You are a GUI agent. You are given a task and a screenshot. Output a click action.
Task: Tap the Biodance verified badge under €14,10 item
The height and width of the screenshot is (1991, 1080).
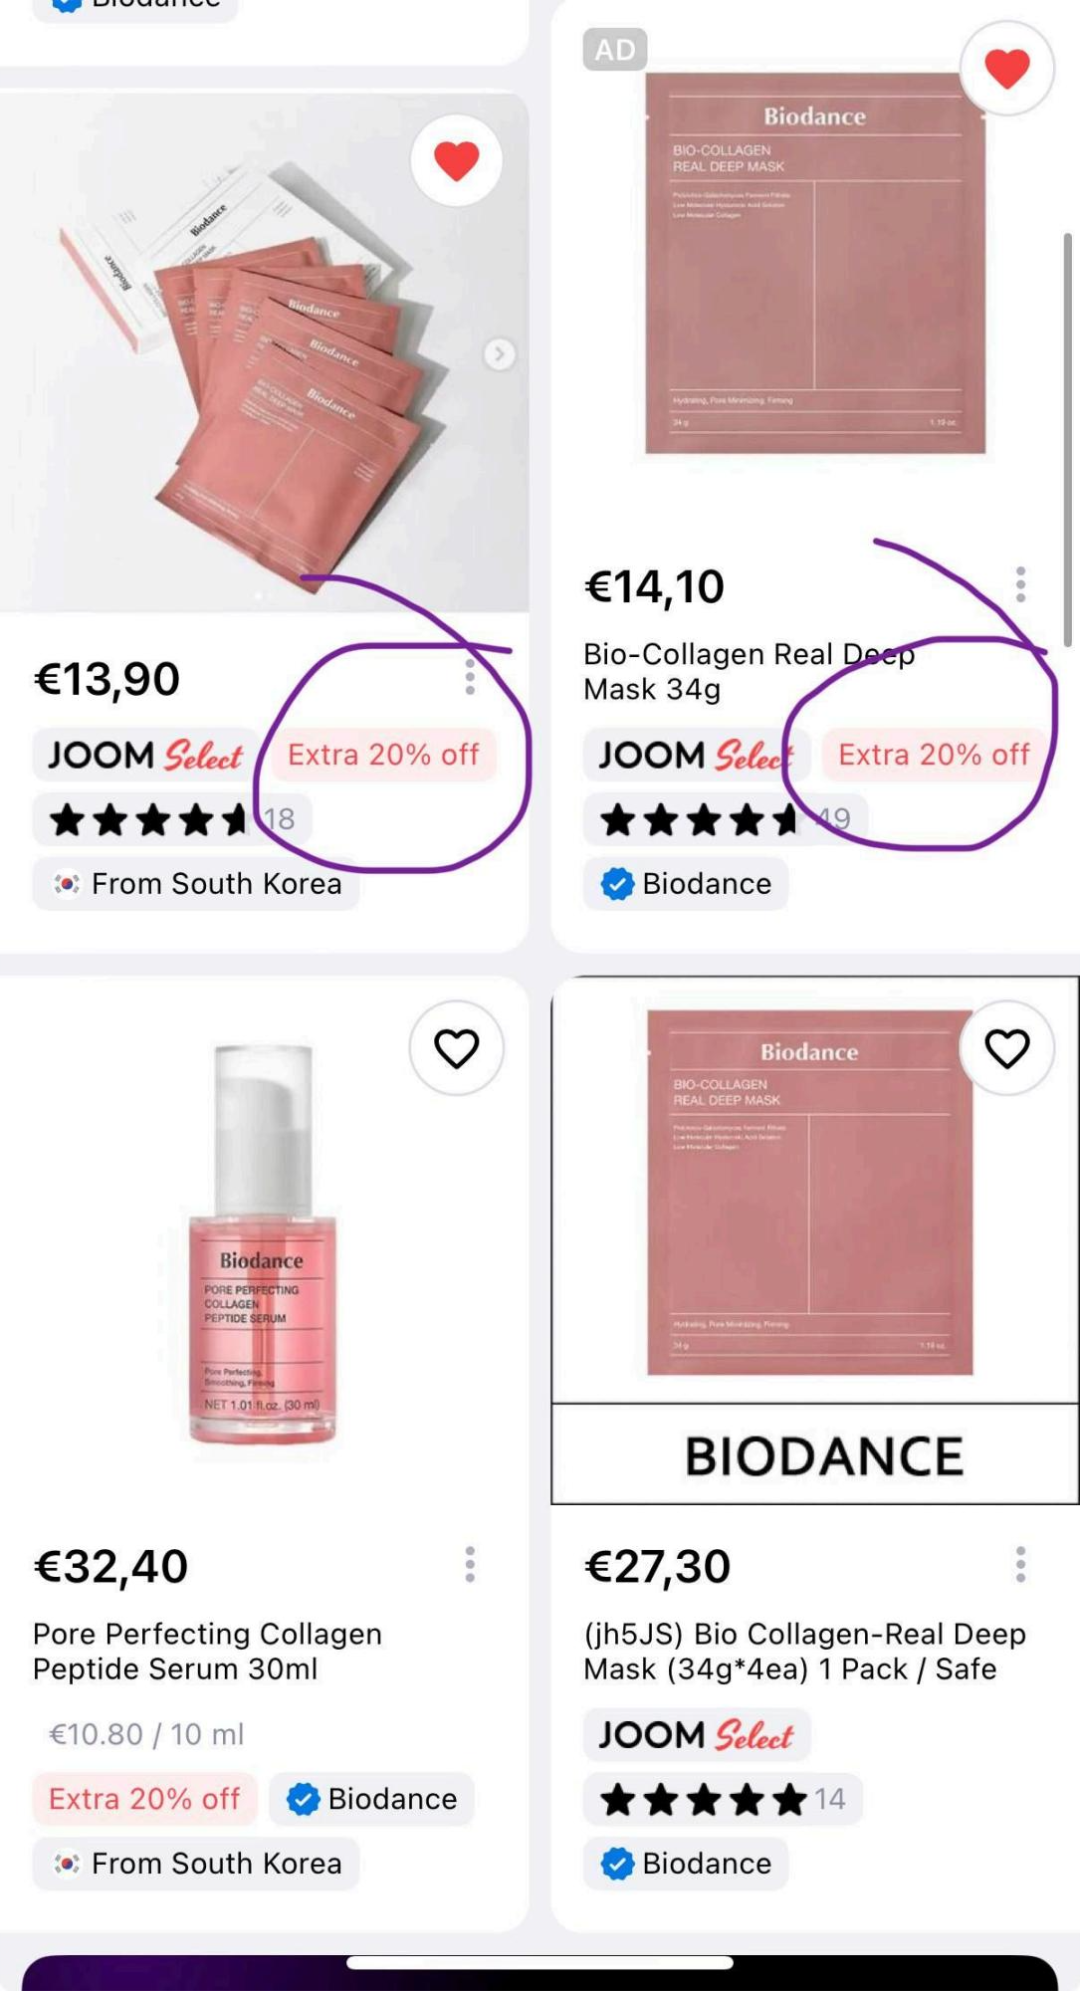click(x=686, y=884)
